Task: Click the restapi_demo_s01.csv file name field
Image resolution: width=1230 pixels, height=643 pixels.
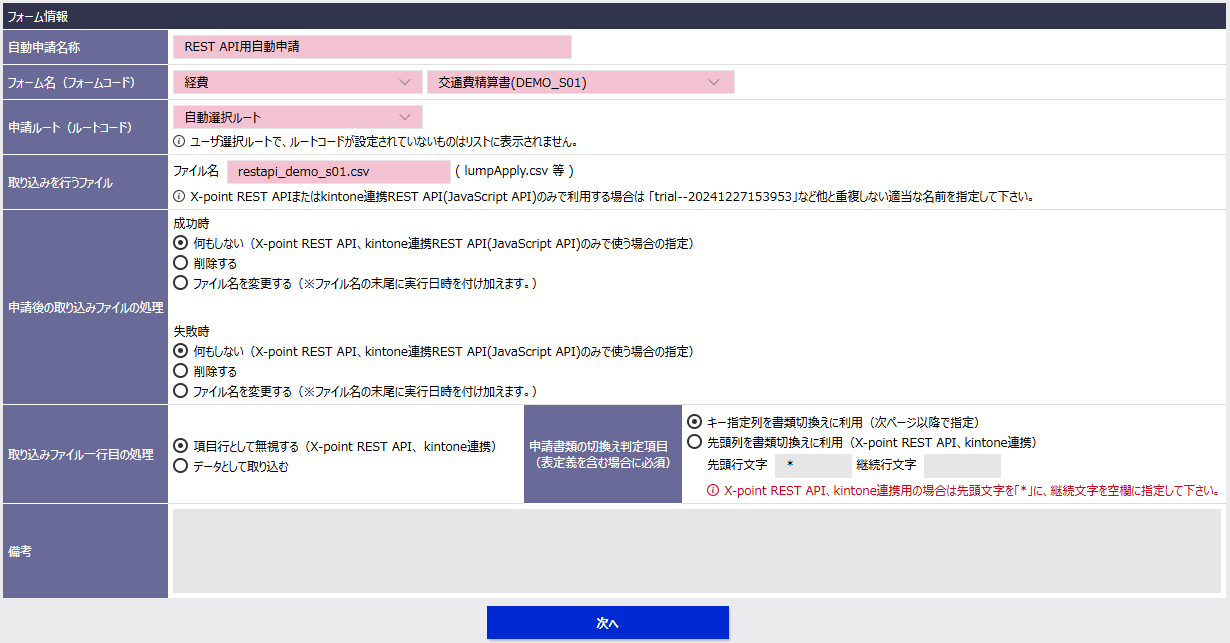Action: point(337,171)
